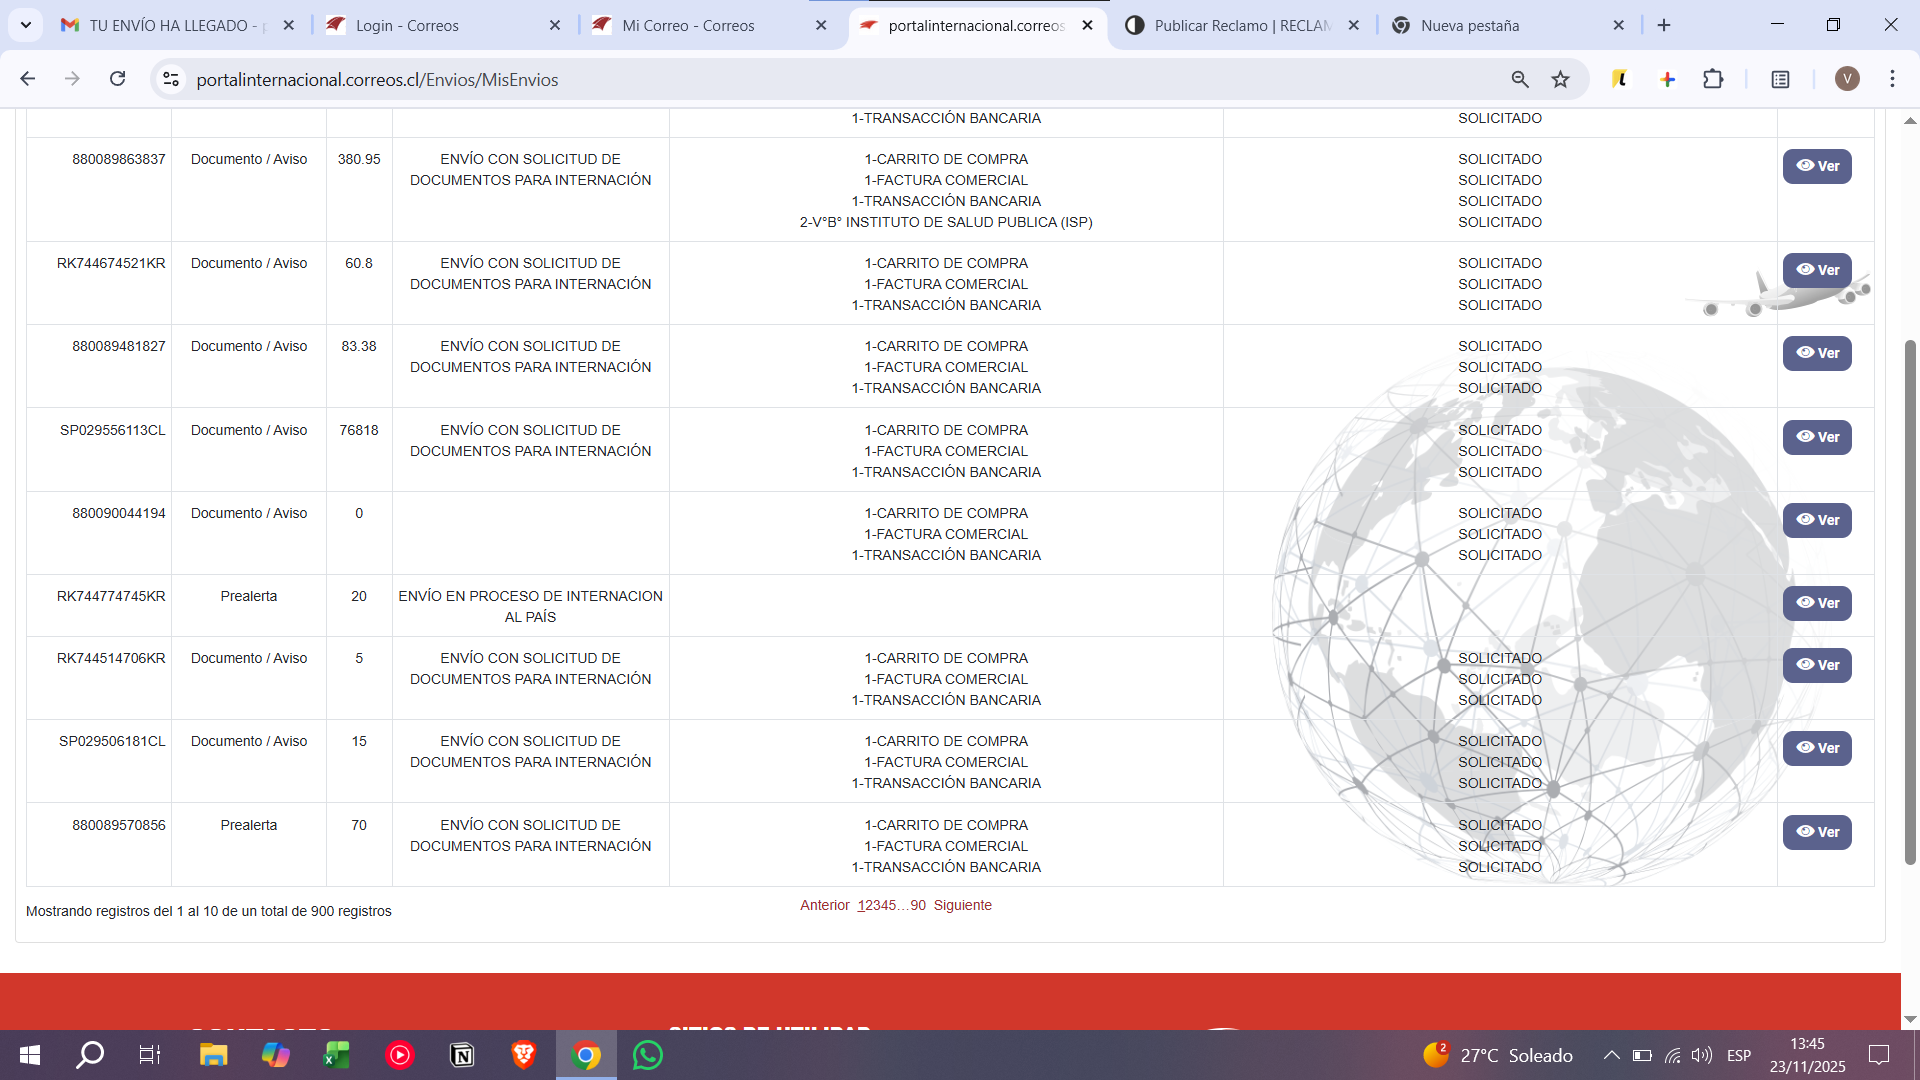Click the zoom magnifier icon in omnibox
Screen dimensions: 1920x1080
click(1519, 79)
